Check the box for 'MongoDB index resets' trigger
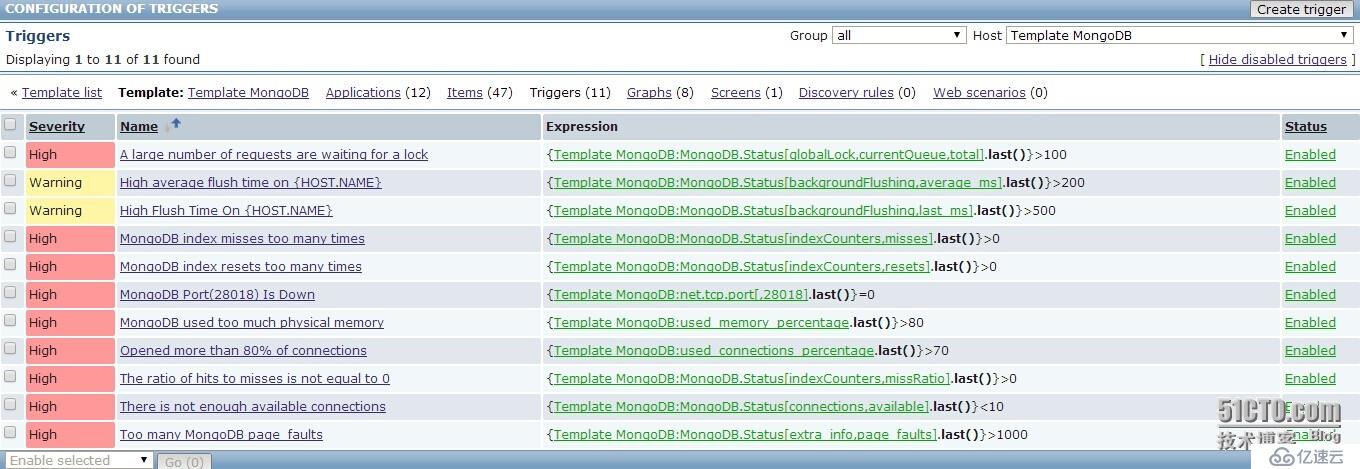This screenshot has width=1360, height=469. click(x=10, y=265)
